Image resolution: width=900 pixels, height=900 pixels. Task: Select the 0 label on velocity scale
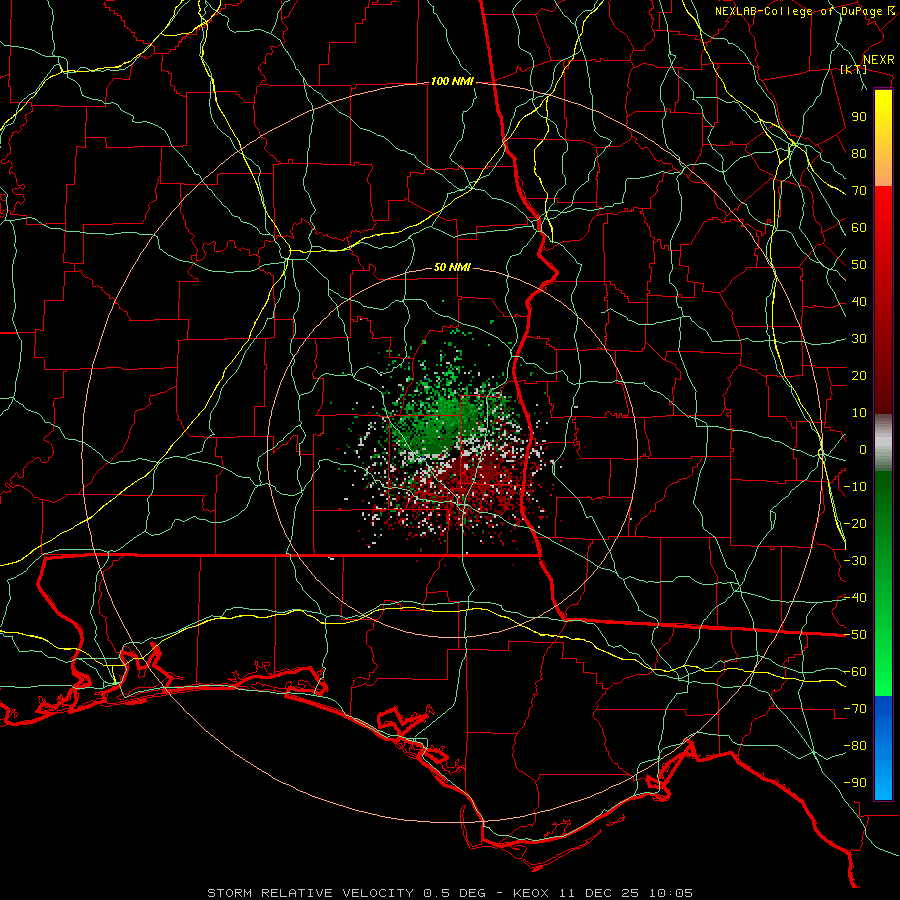863,449
